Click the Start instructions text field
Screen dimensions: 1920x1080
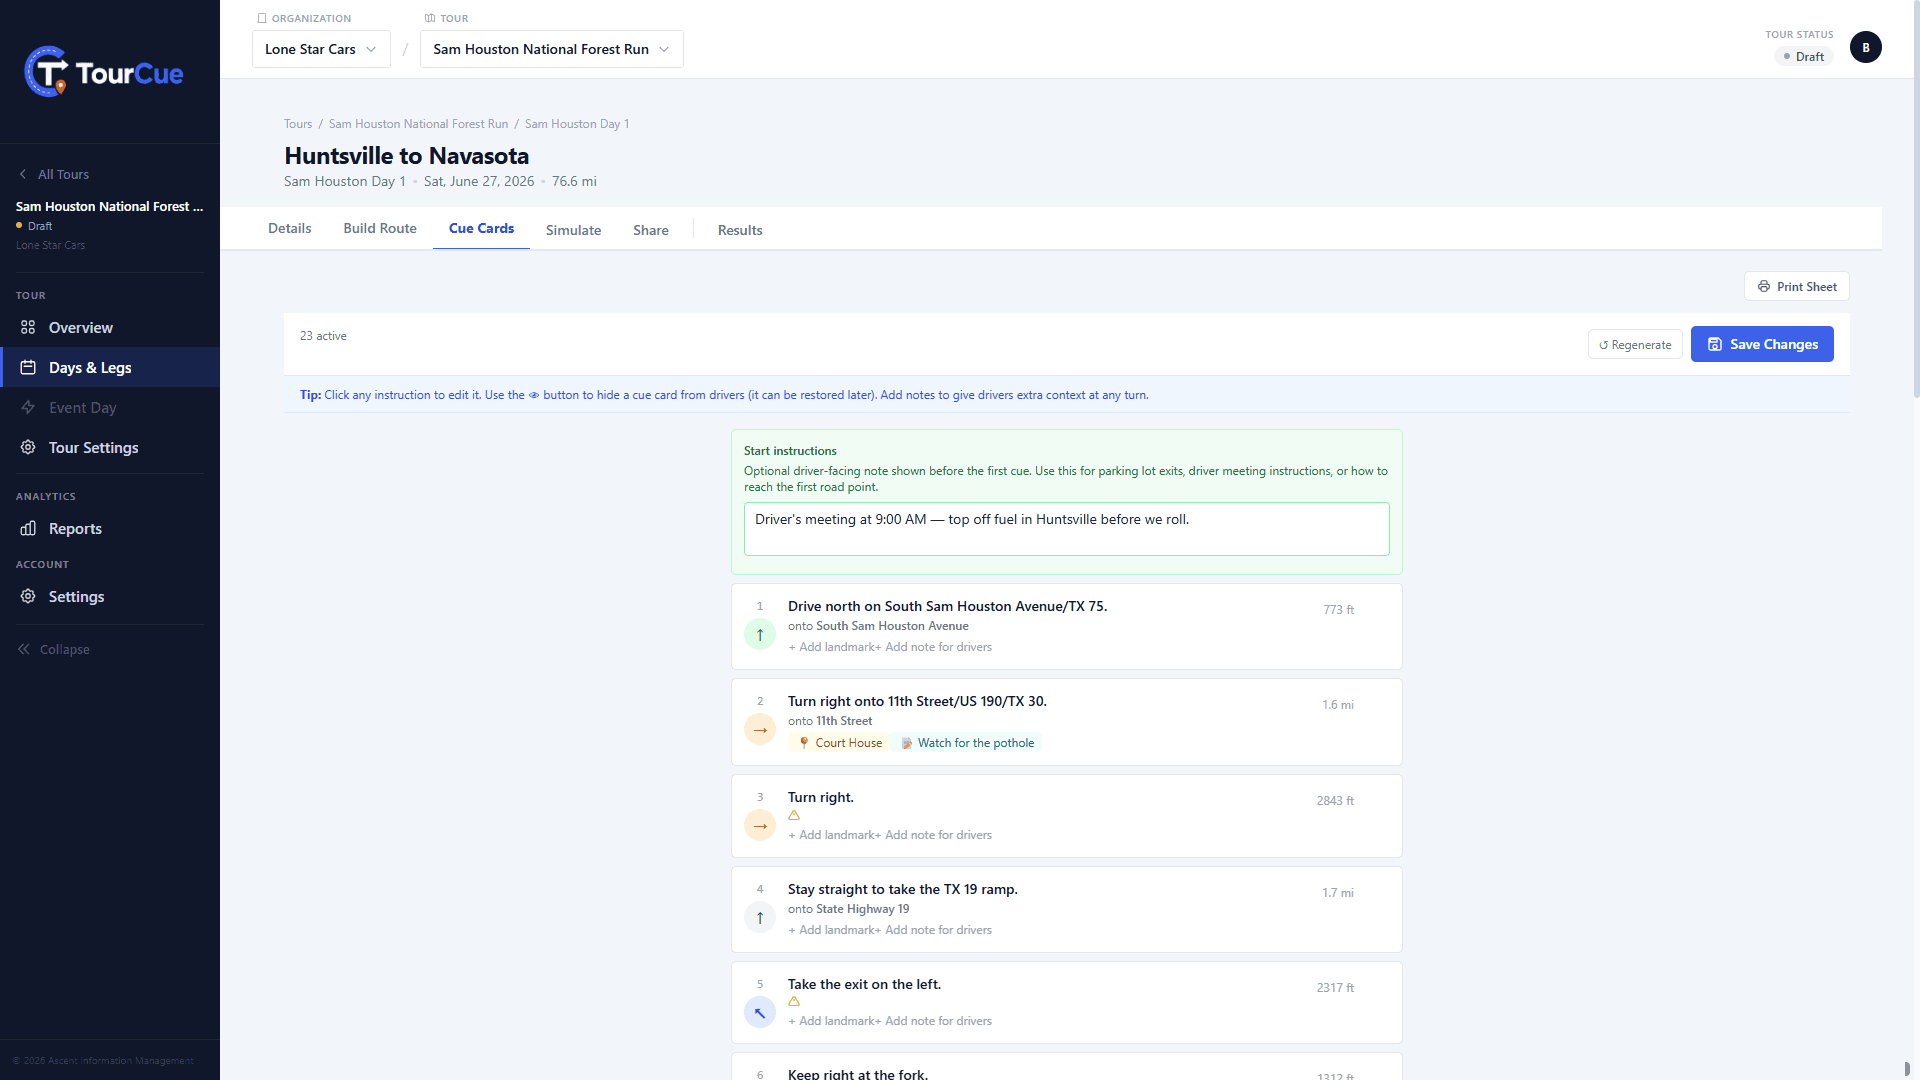click(1067, 529)
